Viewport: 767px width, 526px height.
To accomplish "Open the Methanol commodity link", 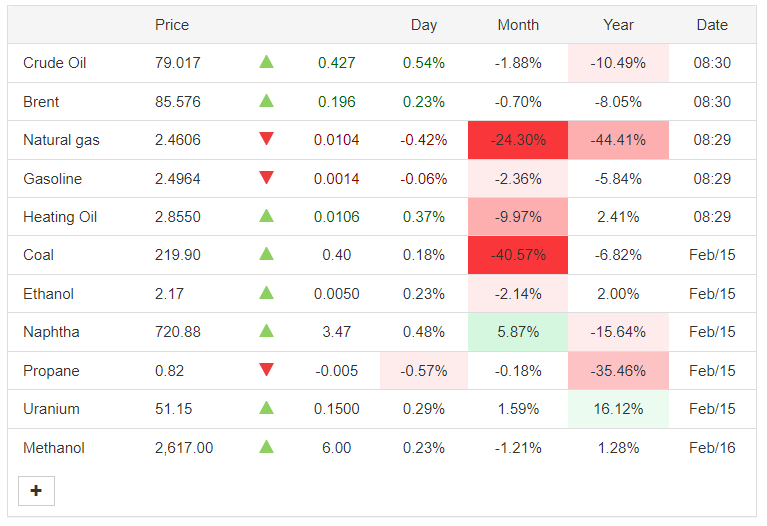I will tap(53, 448).
